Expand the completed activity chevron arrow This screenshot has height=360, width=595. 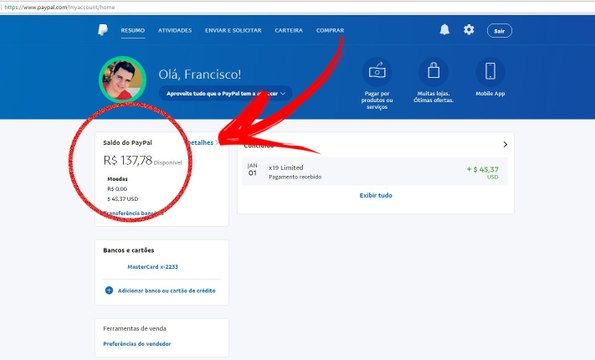(505, 145)
